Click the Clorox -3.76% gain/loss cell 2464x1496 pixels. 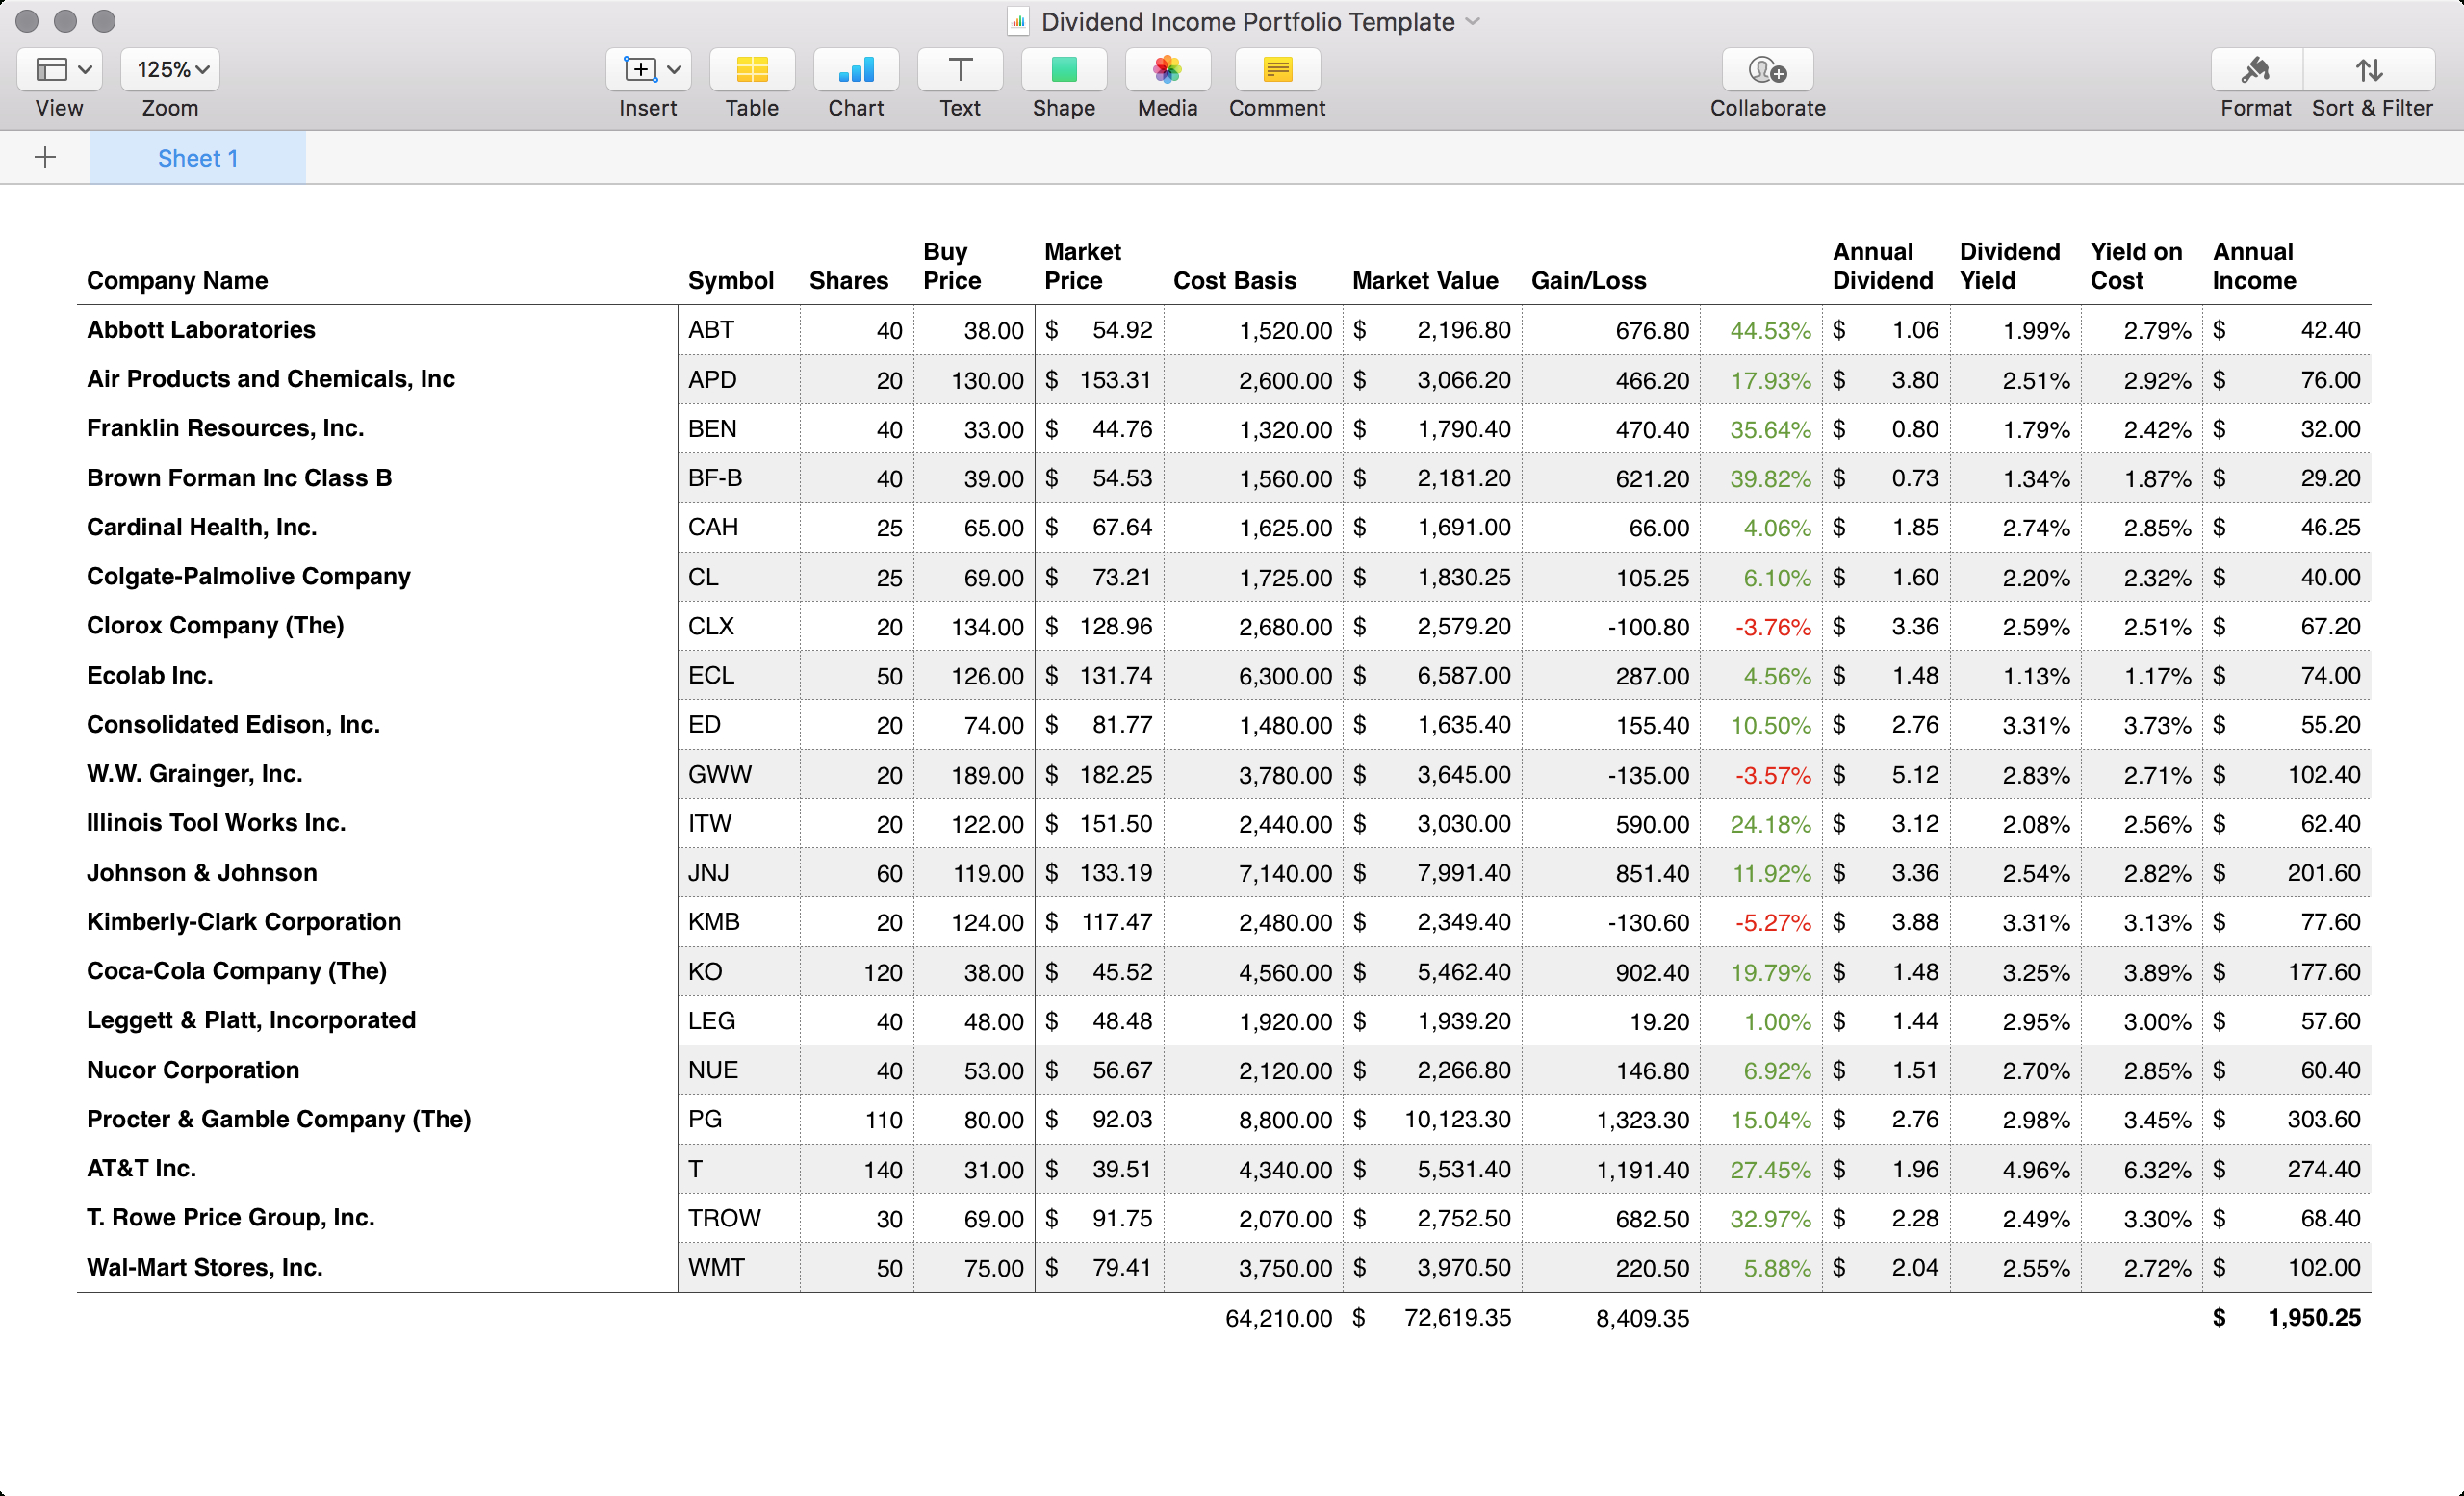coord(1771,627)
